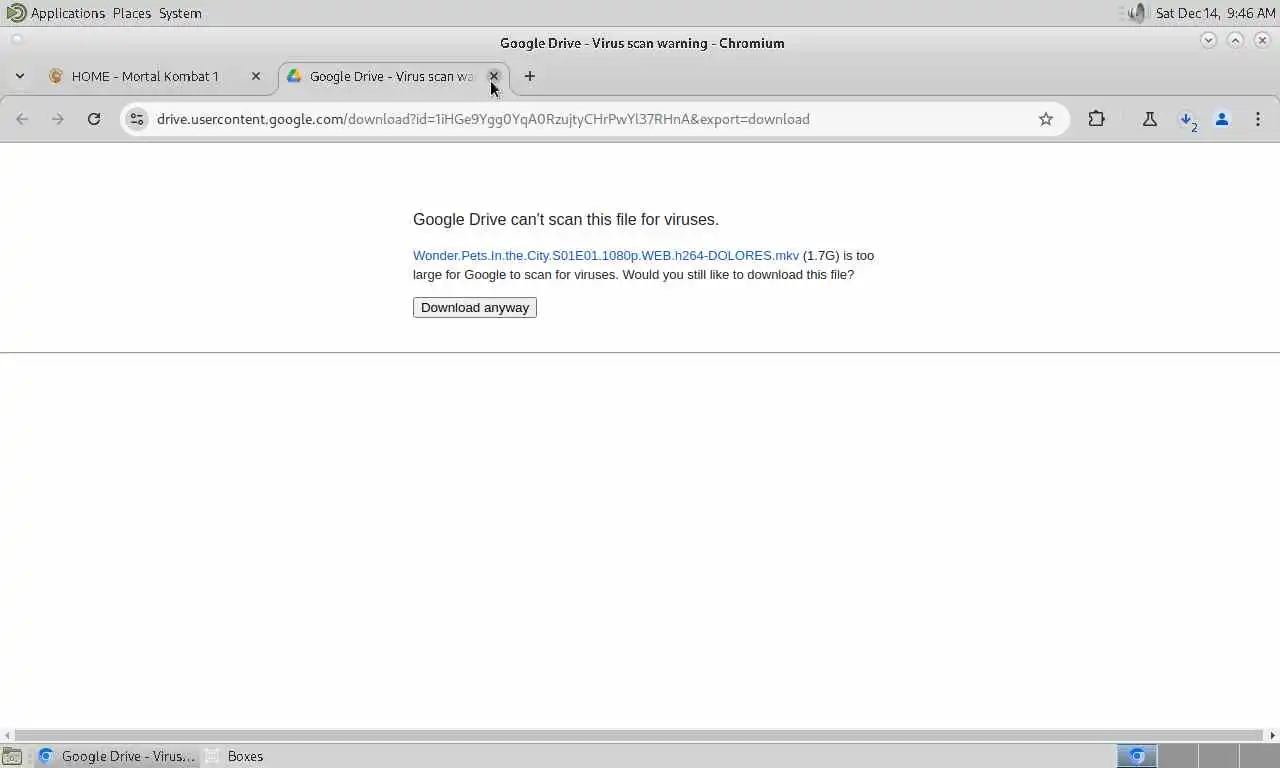Open the Chromium three-dot menu
This screenshot has height=768, width=1280.
(1258, 119)
